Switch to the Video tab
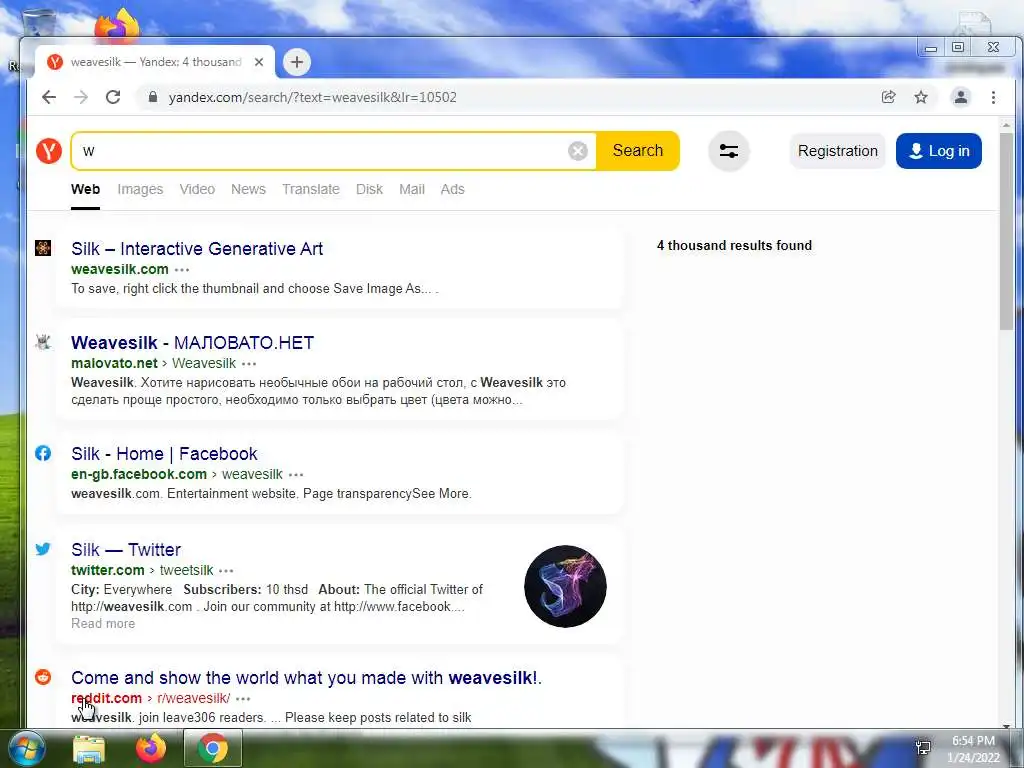This screenshot has width=1024, height=768. (197, 189)
